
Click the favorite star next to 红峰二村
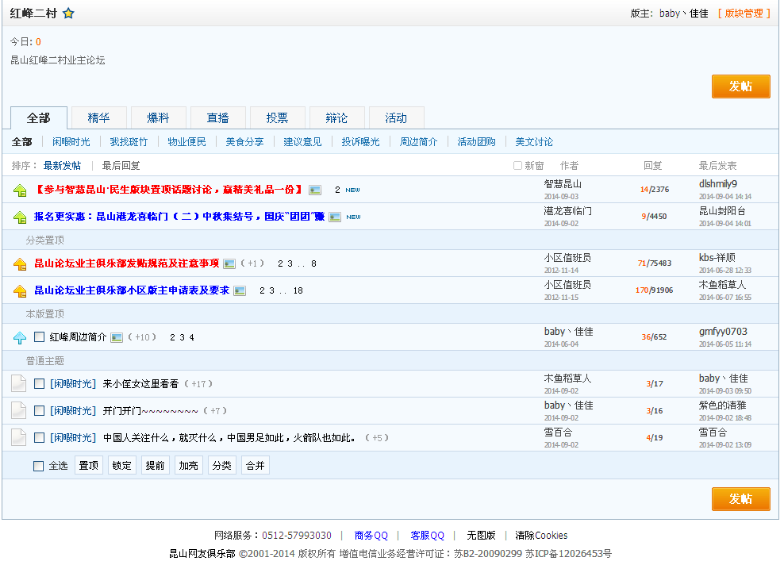(x=68, y=14)
